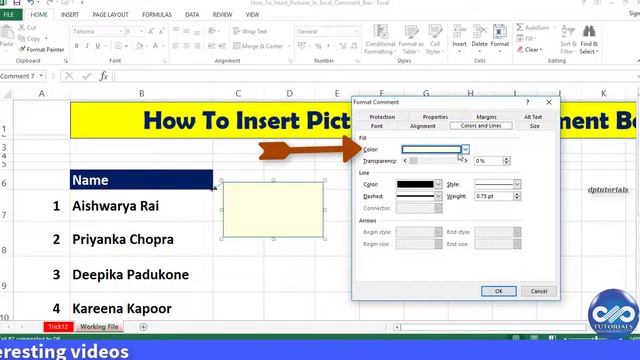Click the Save icon in quick access toolbar
The width and height of the screenshot is (640, 360).
(x=16, y=3)
